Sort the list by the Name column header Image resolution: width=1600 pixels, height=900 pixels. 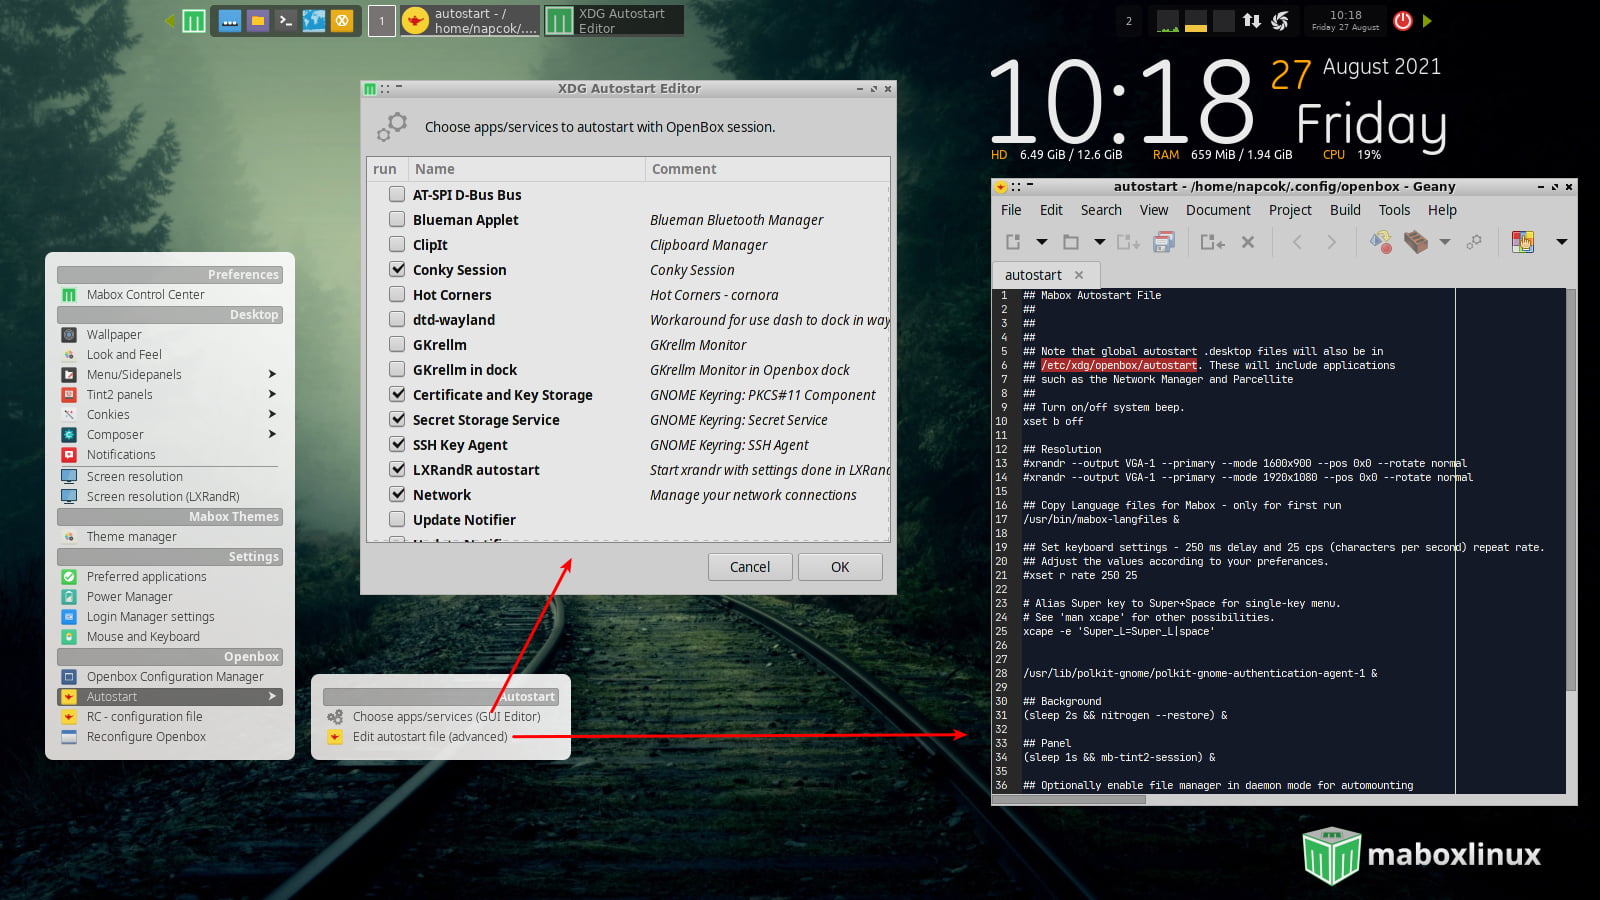526,169
